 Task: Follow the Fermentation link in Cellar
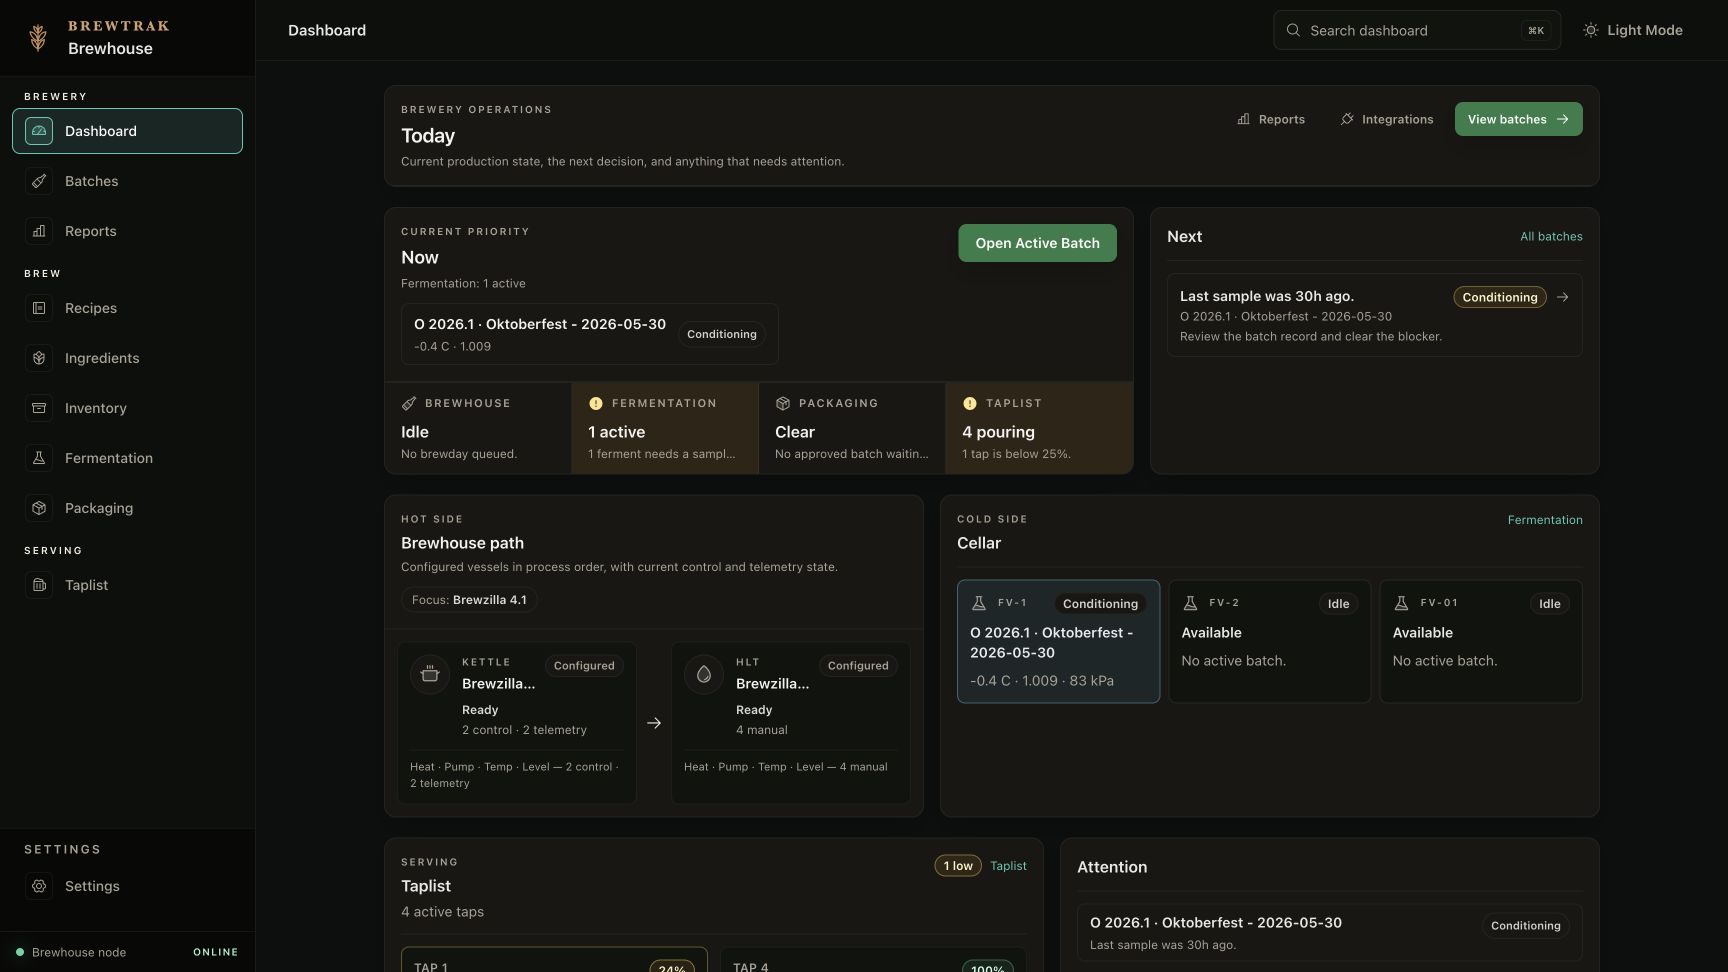[x=1545, y=520]
